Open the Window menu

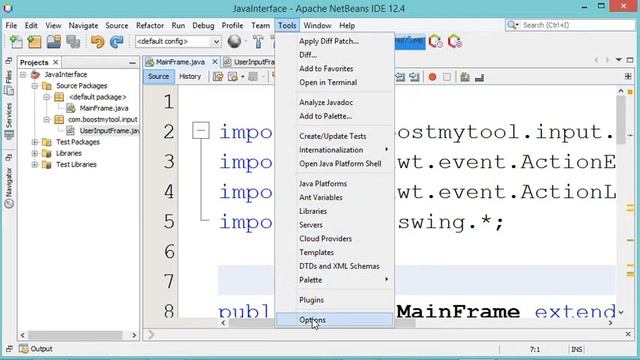[x=317, y=25]
